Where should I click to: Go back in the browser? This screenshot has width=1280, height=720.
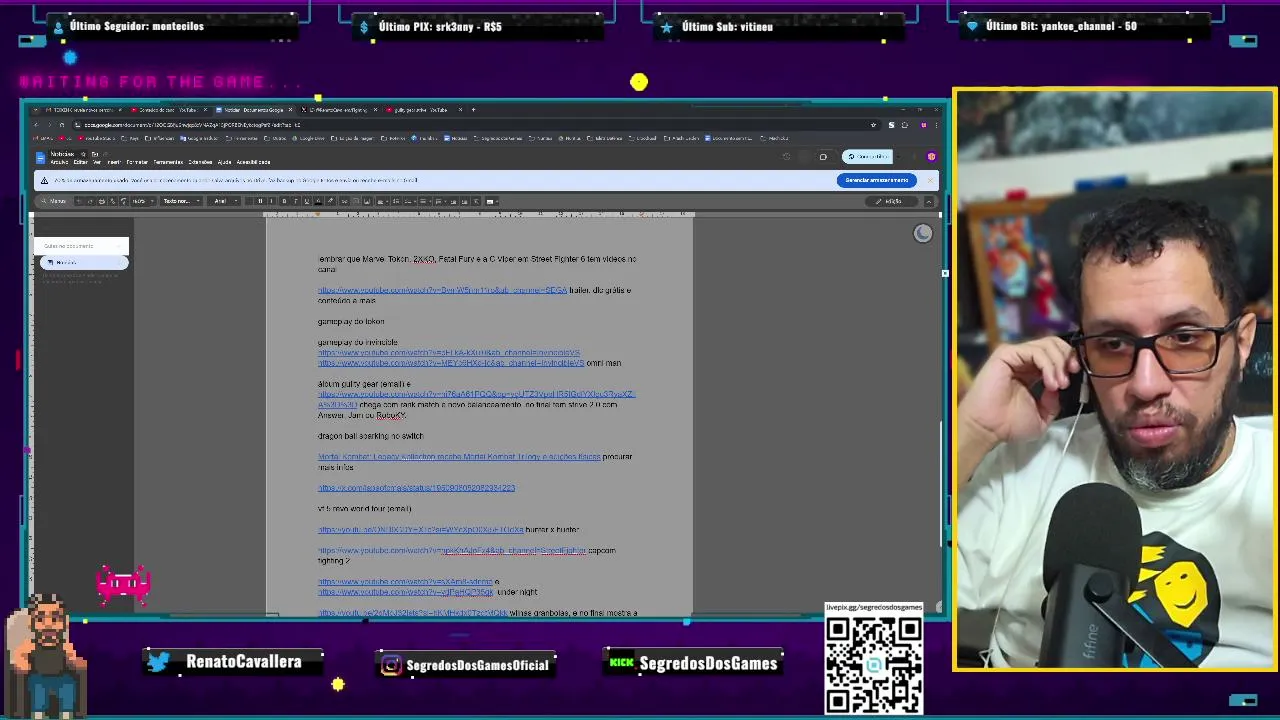click(36, 125)
